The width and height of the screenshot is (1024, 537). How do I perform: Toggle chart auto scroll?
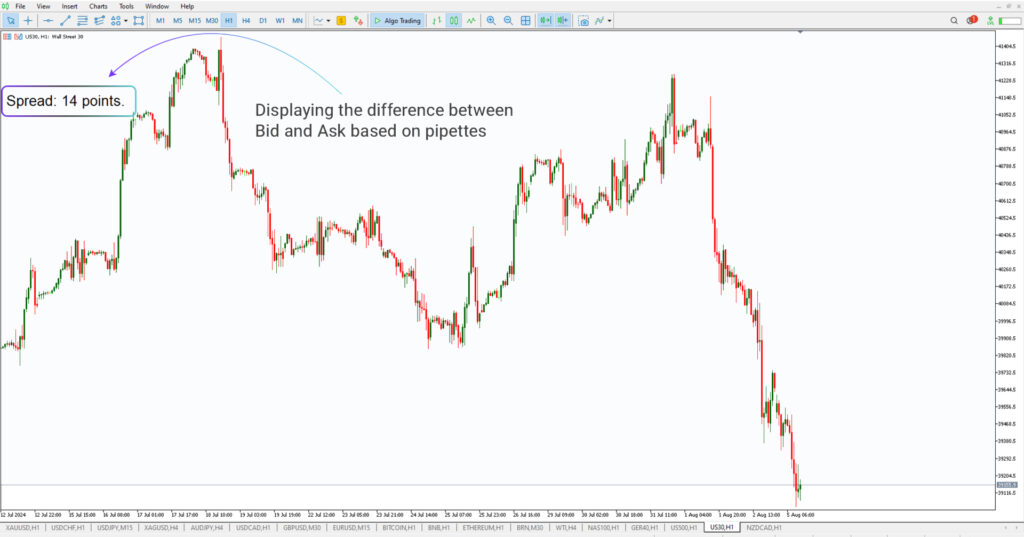click(x=545, y=20)
